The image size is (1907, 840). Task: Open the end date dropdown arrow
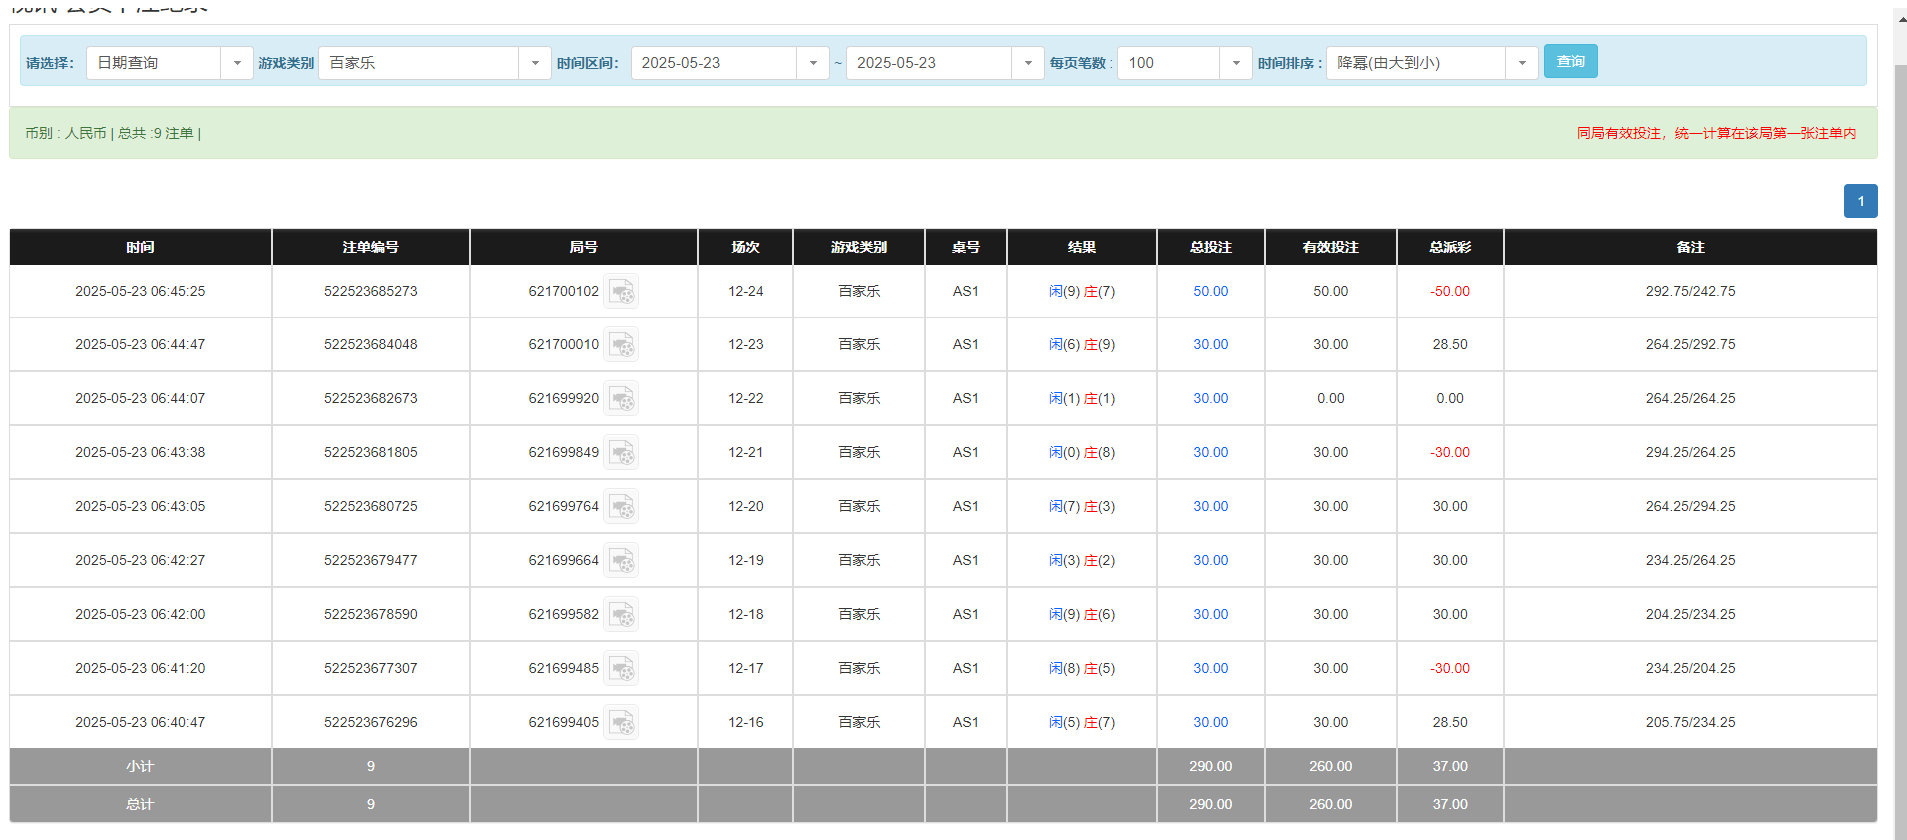click(1028, 63)
